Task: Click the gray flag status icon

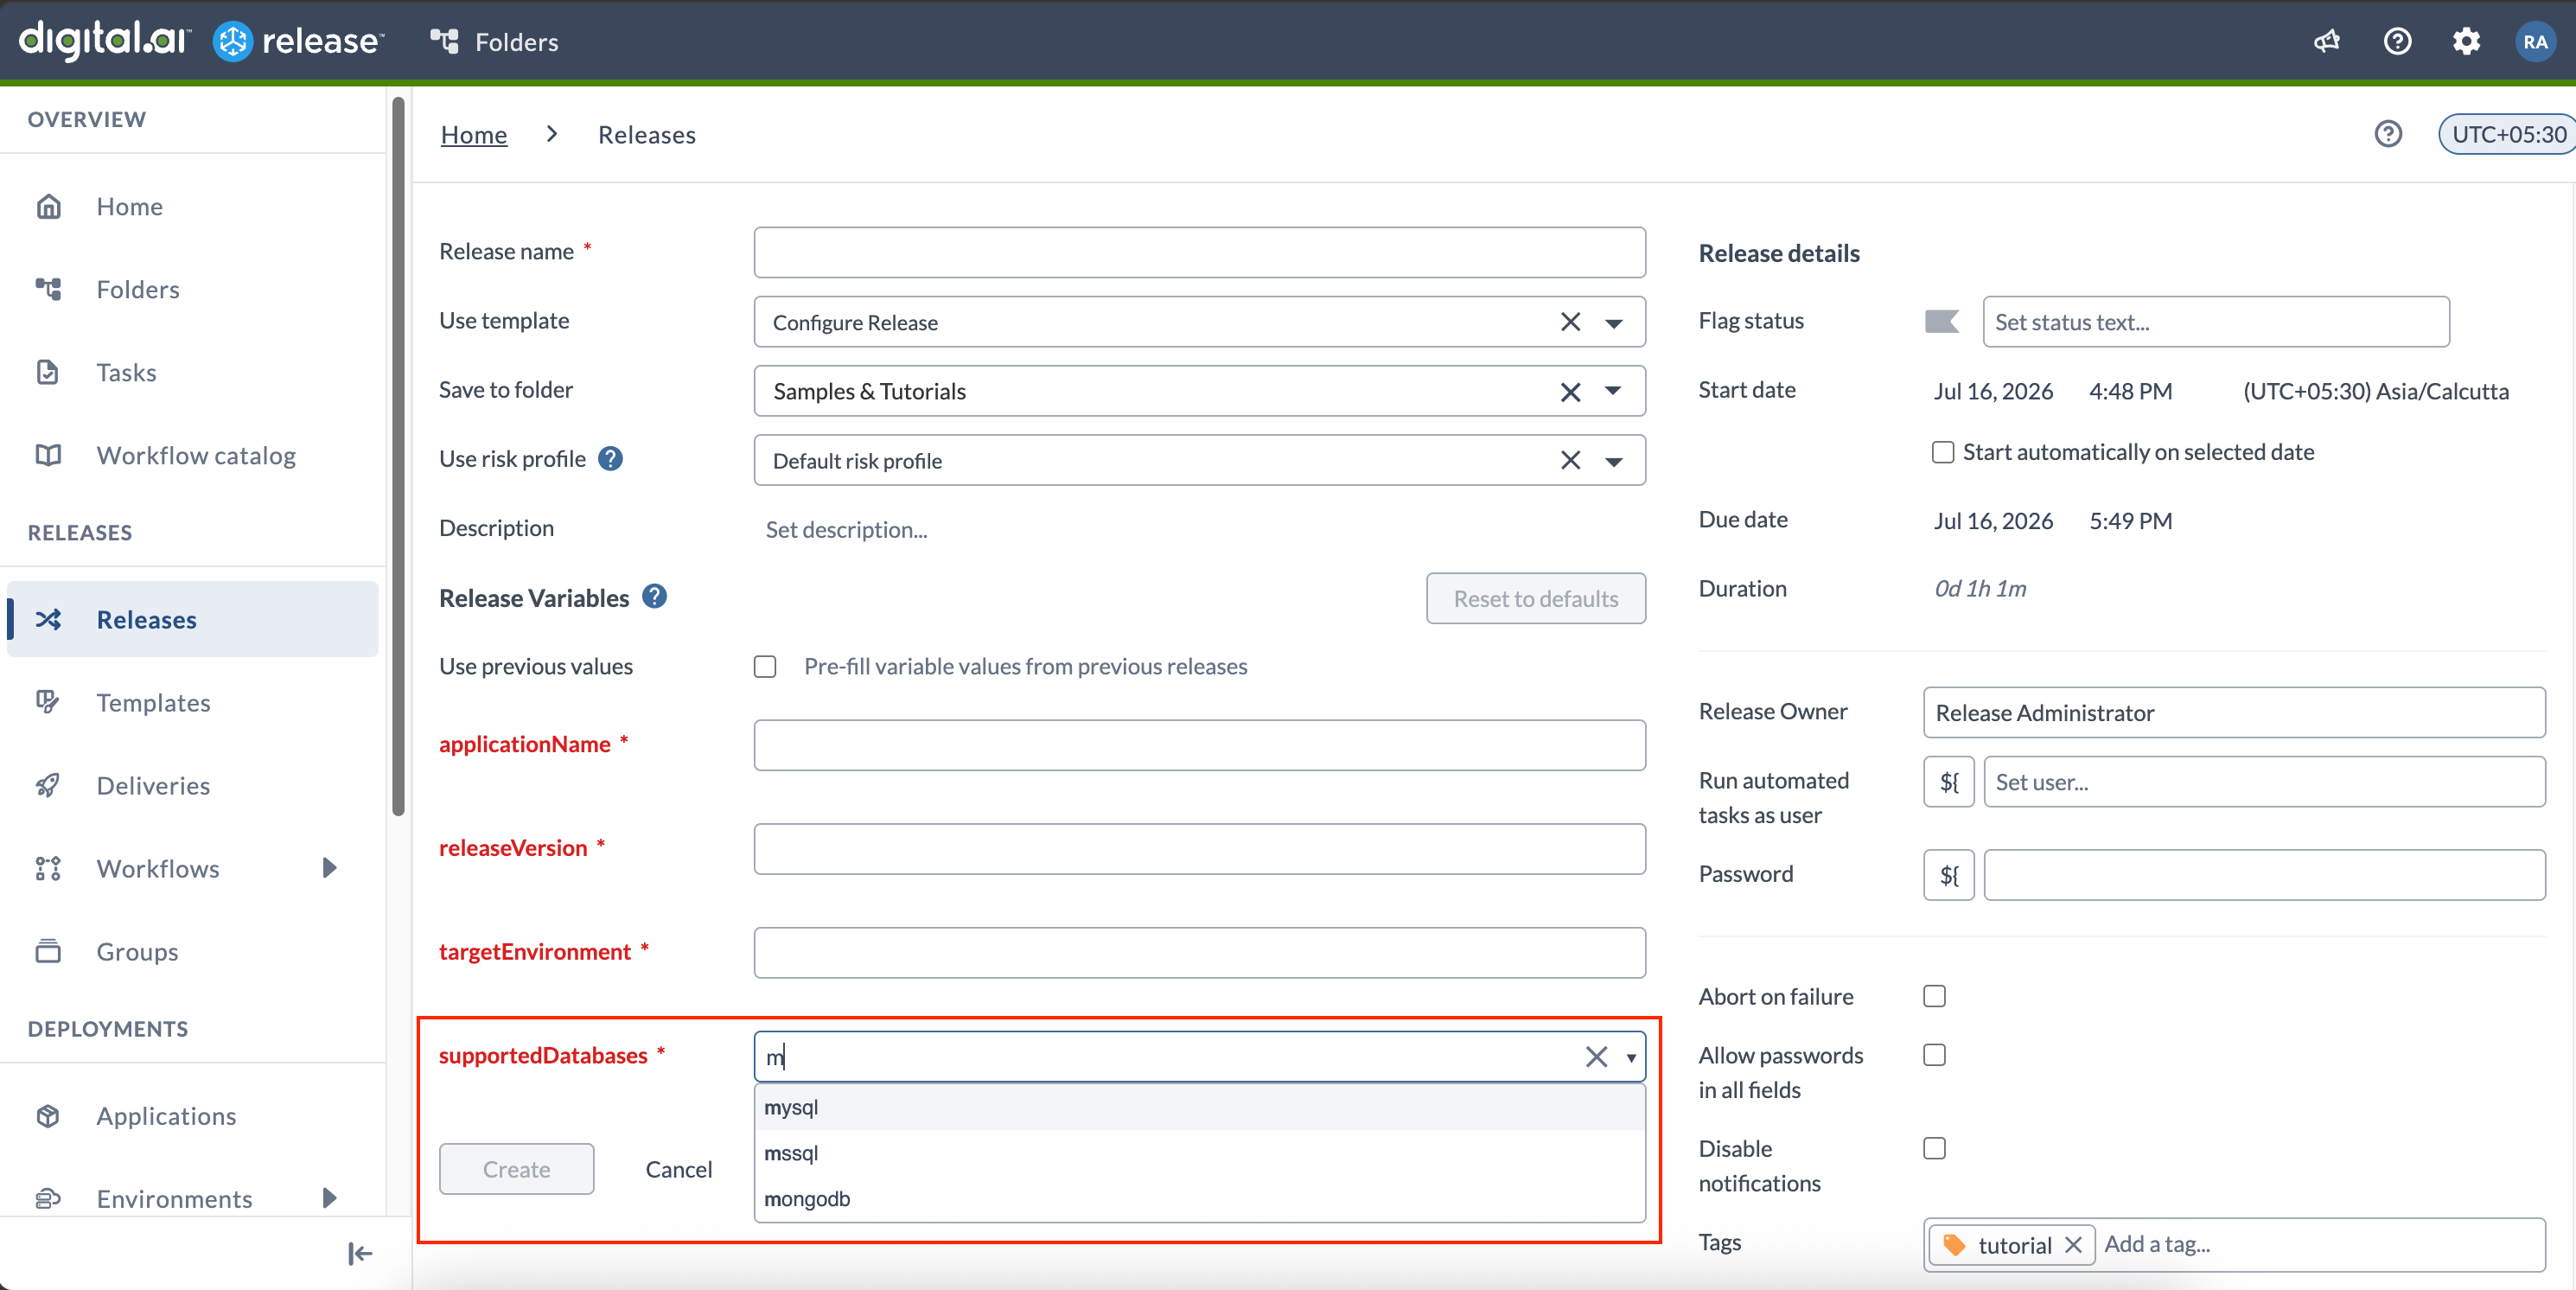Action: click(x=1941, y=321)
